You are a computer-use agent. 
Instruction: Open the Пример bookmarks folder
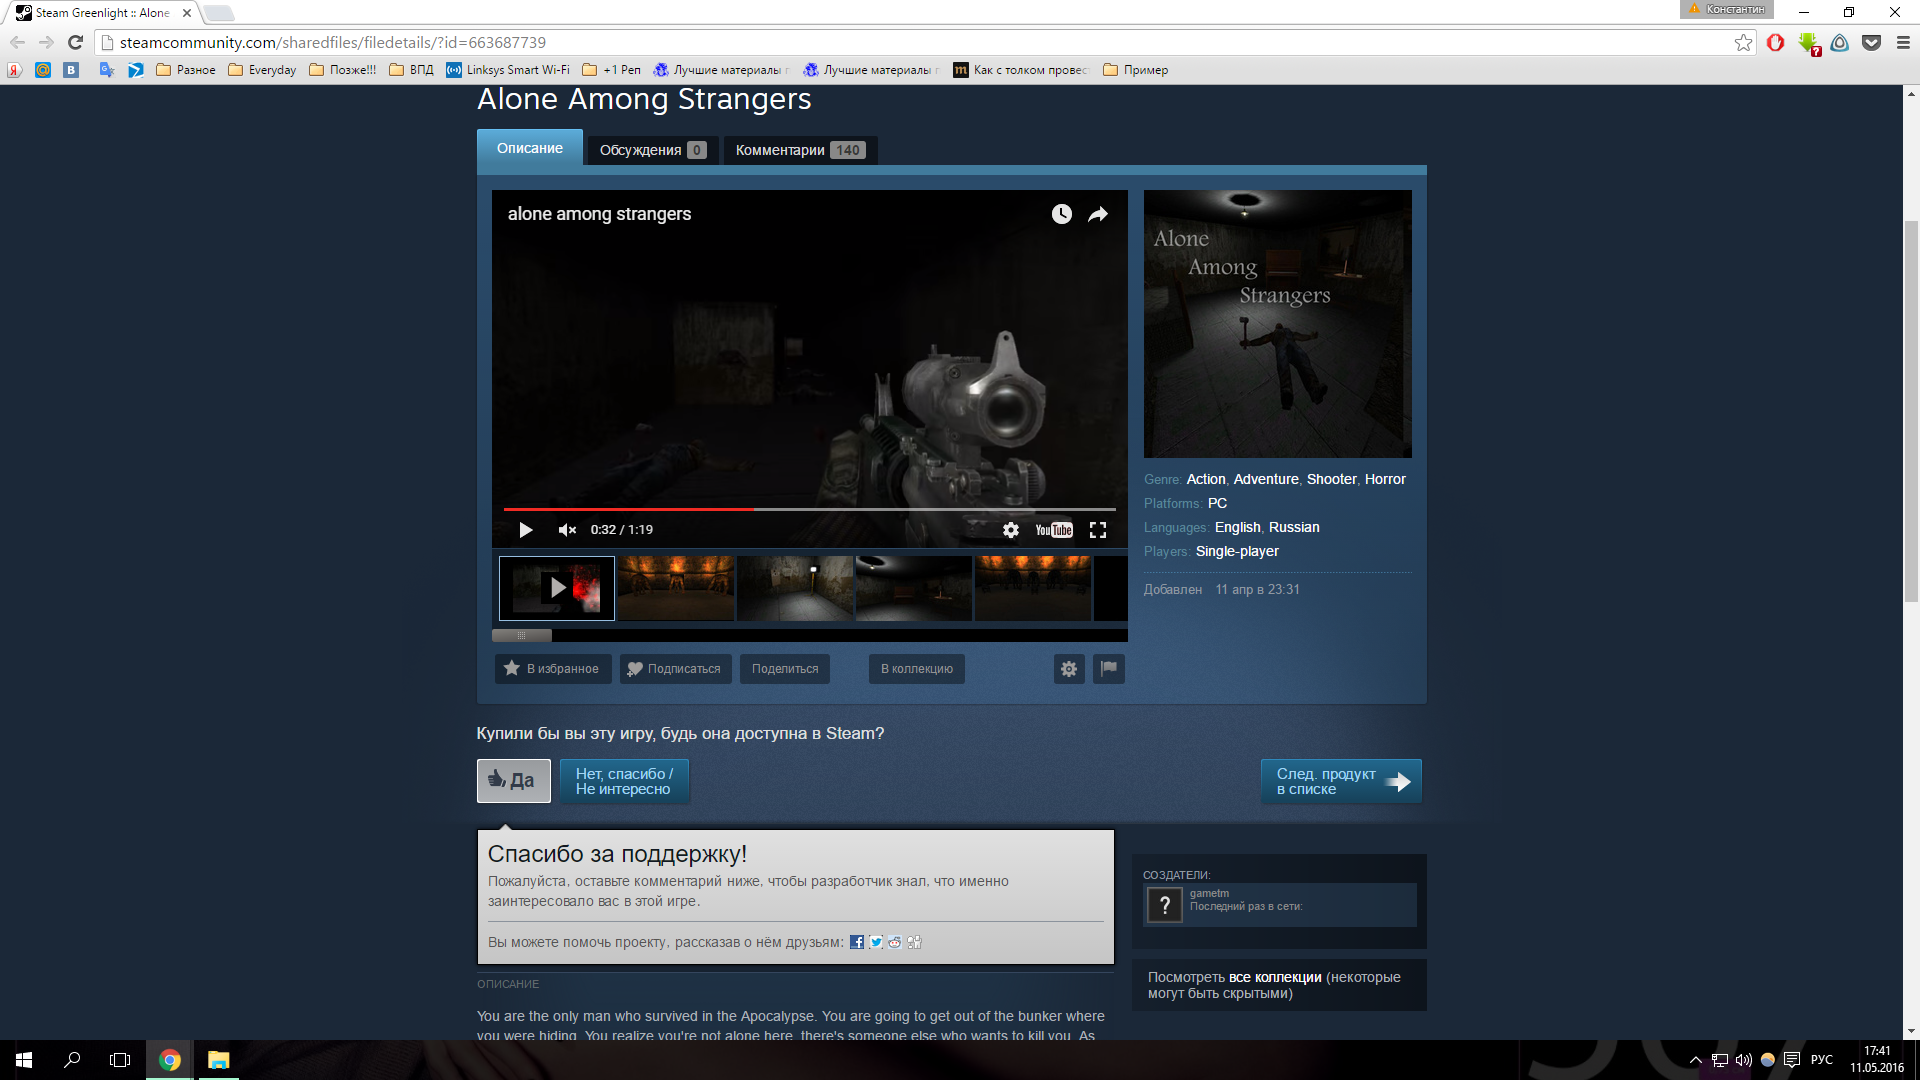coord(1135,70)
